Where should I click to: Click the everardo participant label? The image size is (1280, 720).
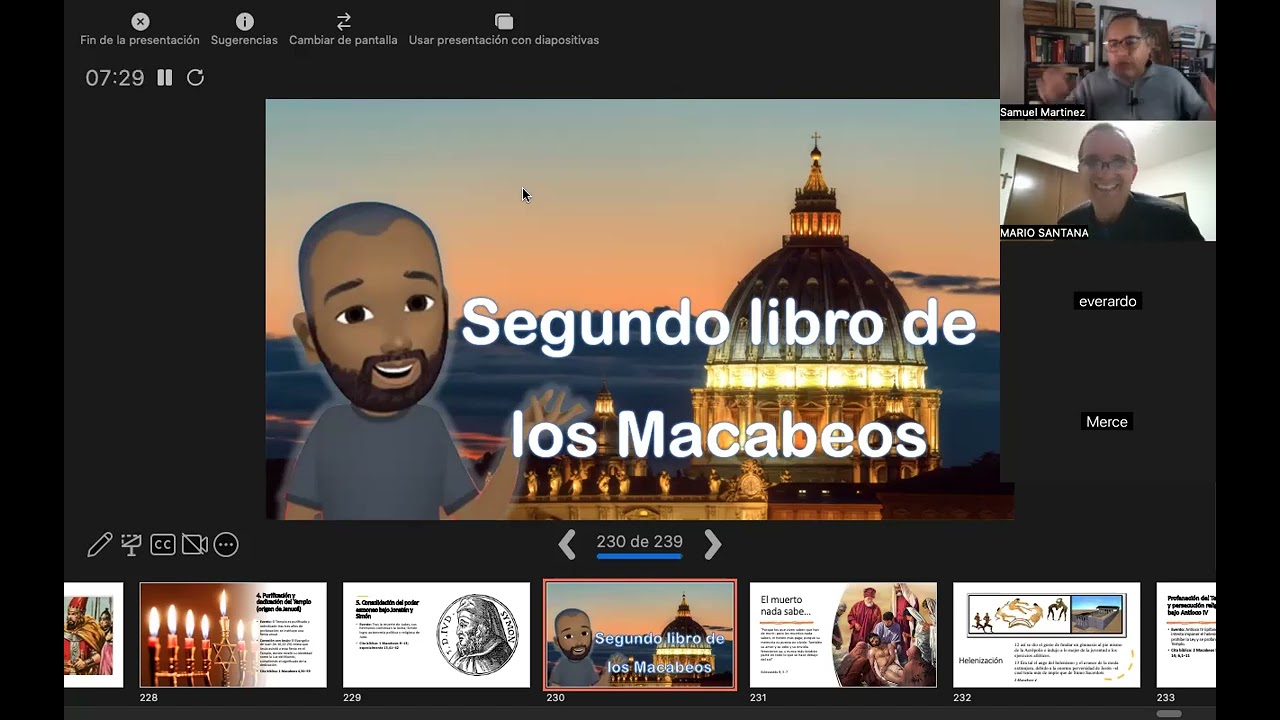pos(1107,301)
